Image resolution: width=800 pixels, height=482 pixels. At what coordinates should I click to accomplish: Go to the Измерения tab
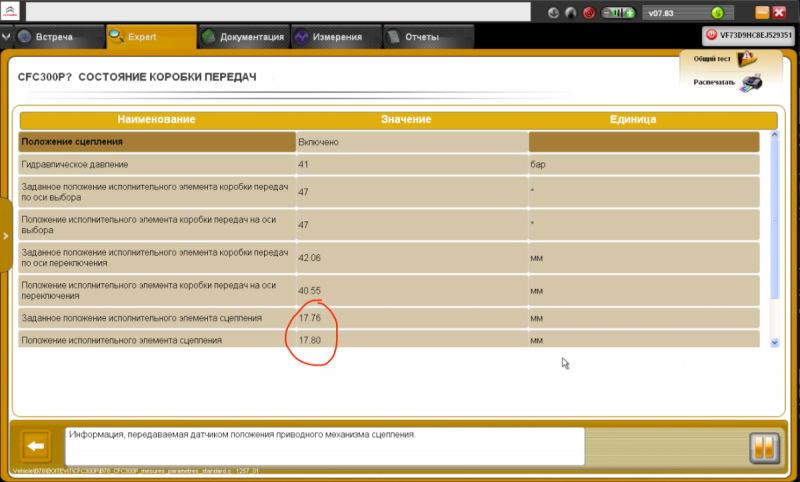click(x=336, y=37)
